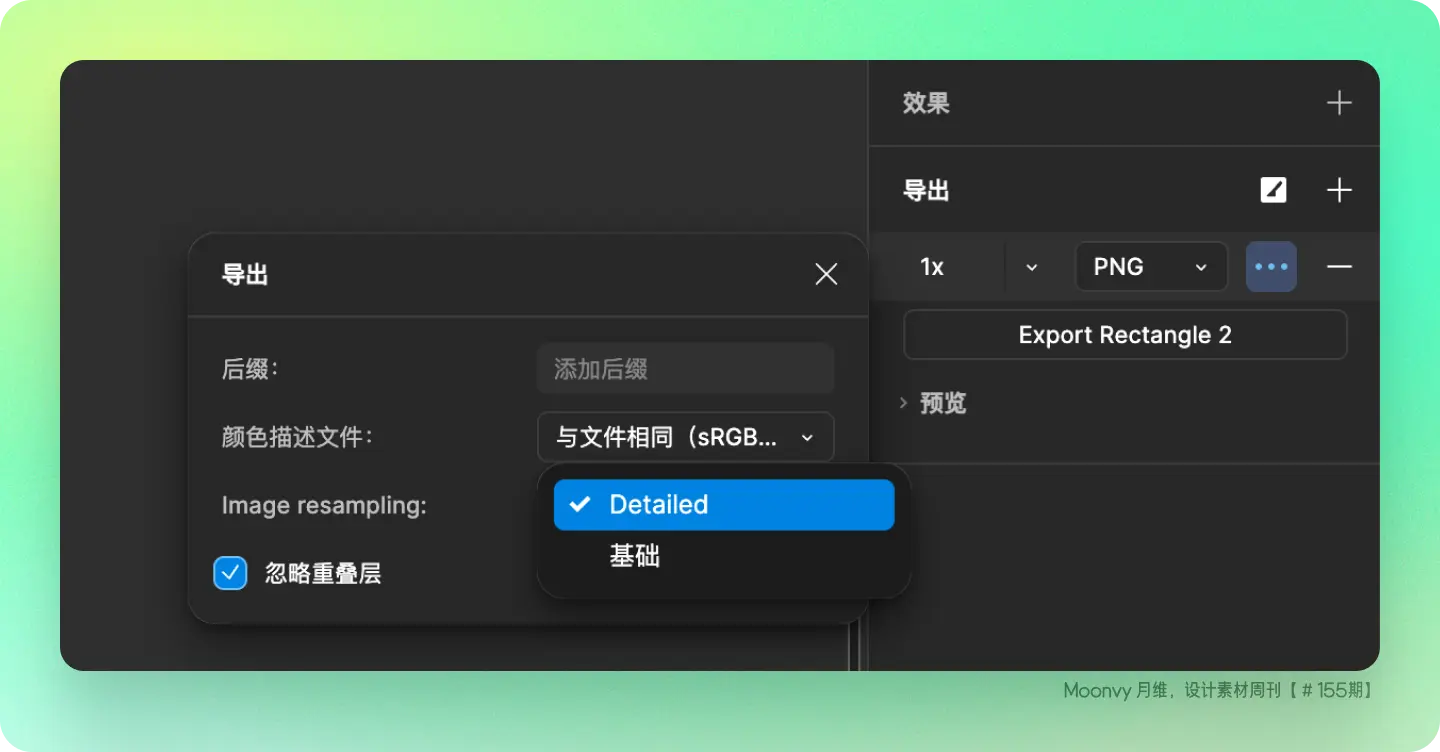Add another export setting with the plus icon
Viewport: 1440px width, 752px height.
tap(1338, 190)
